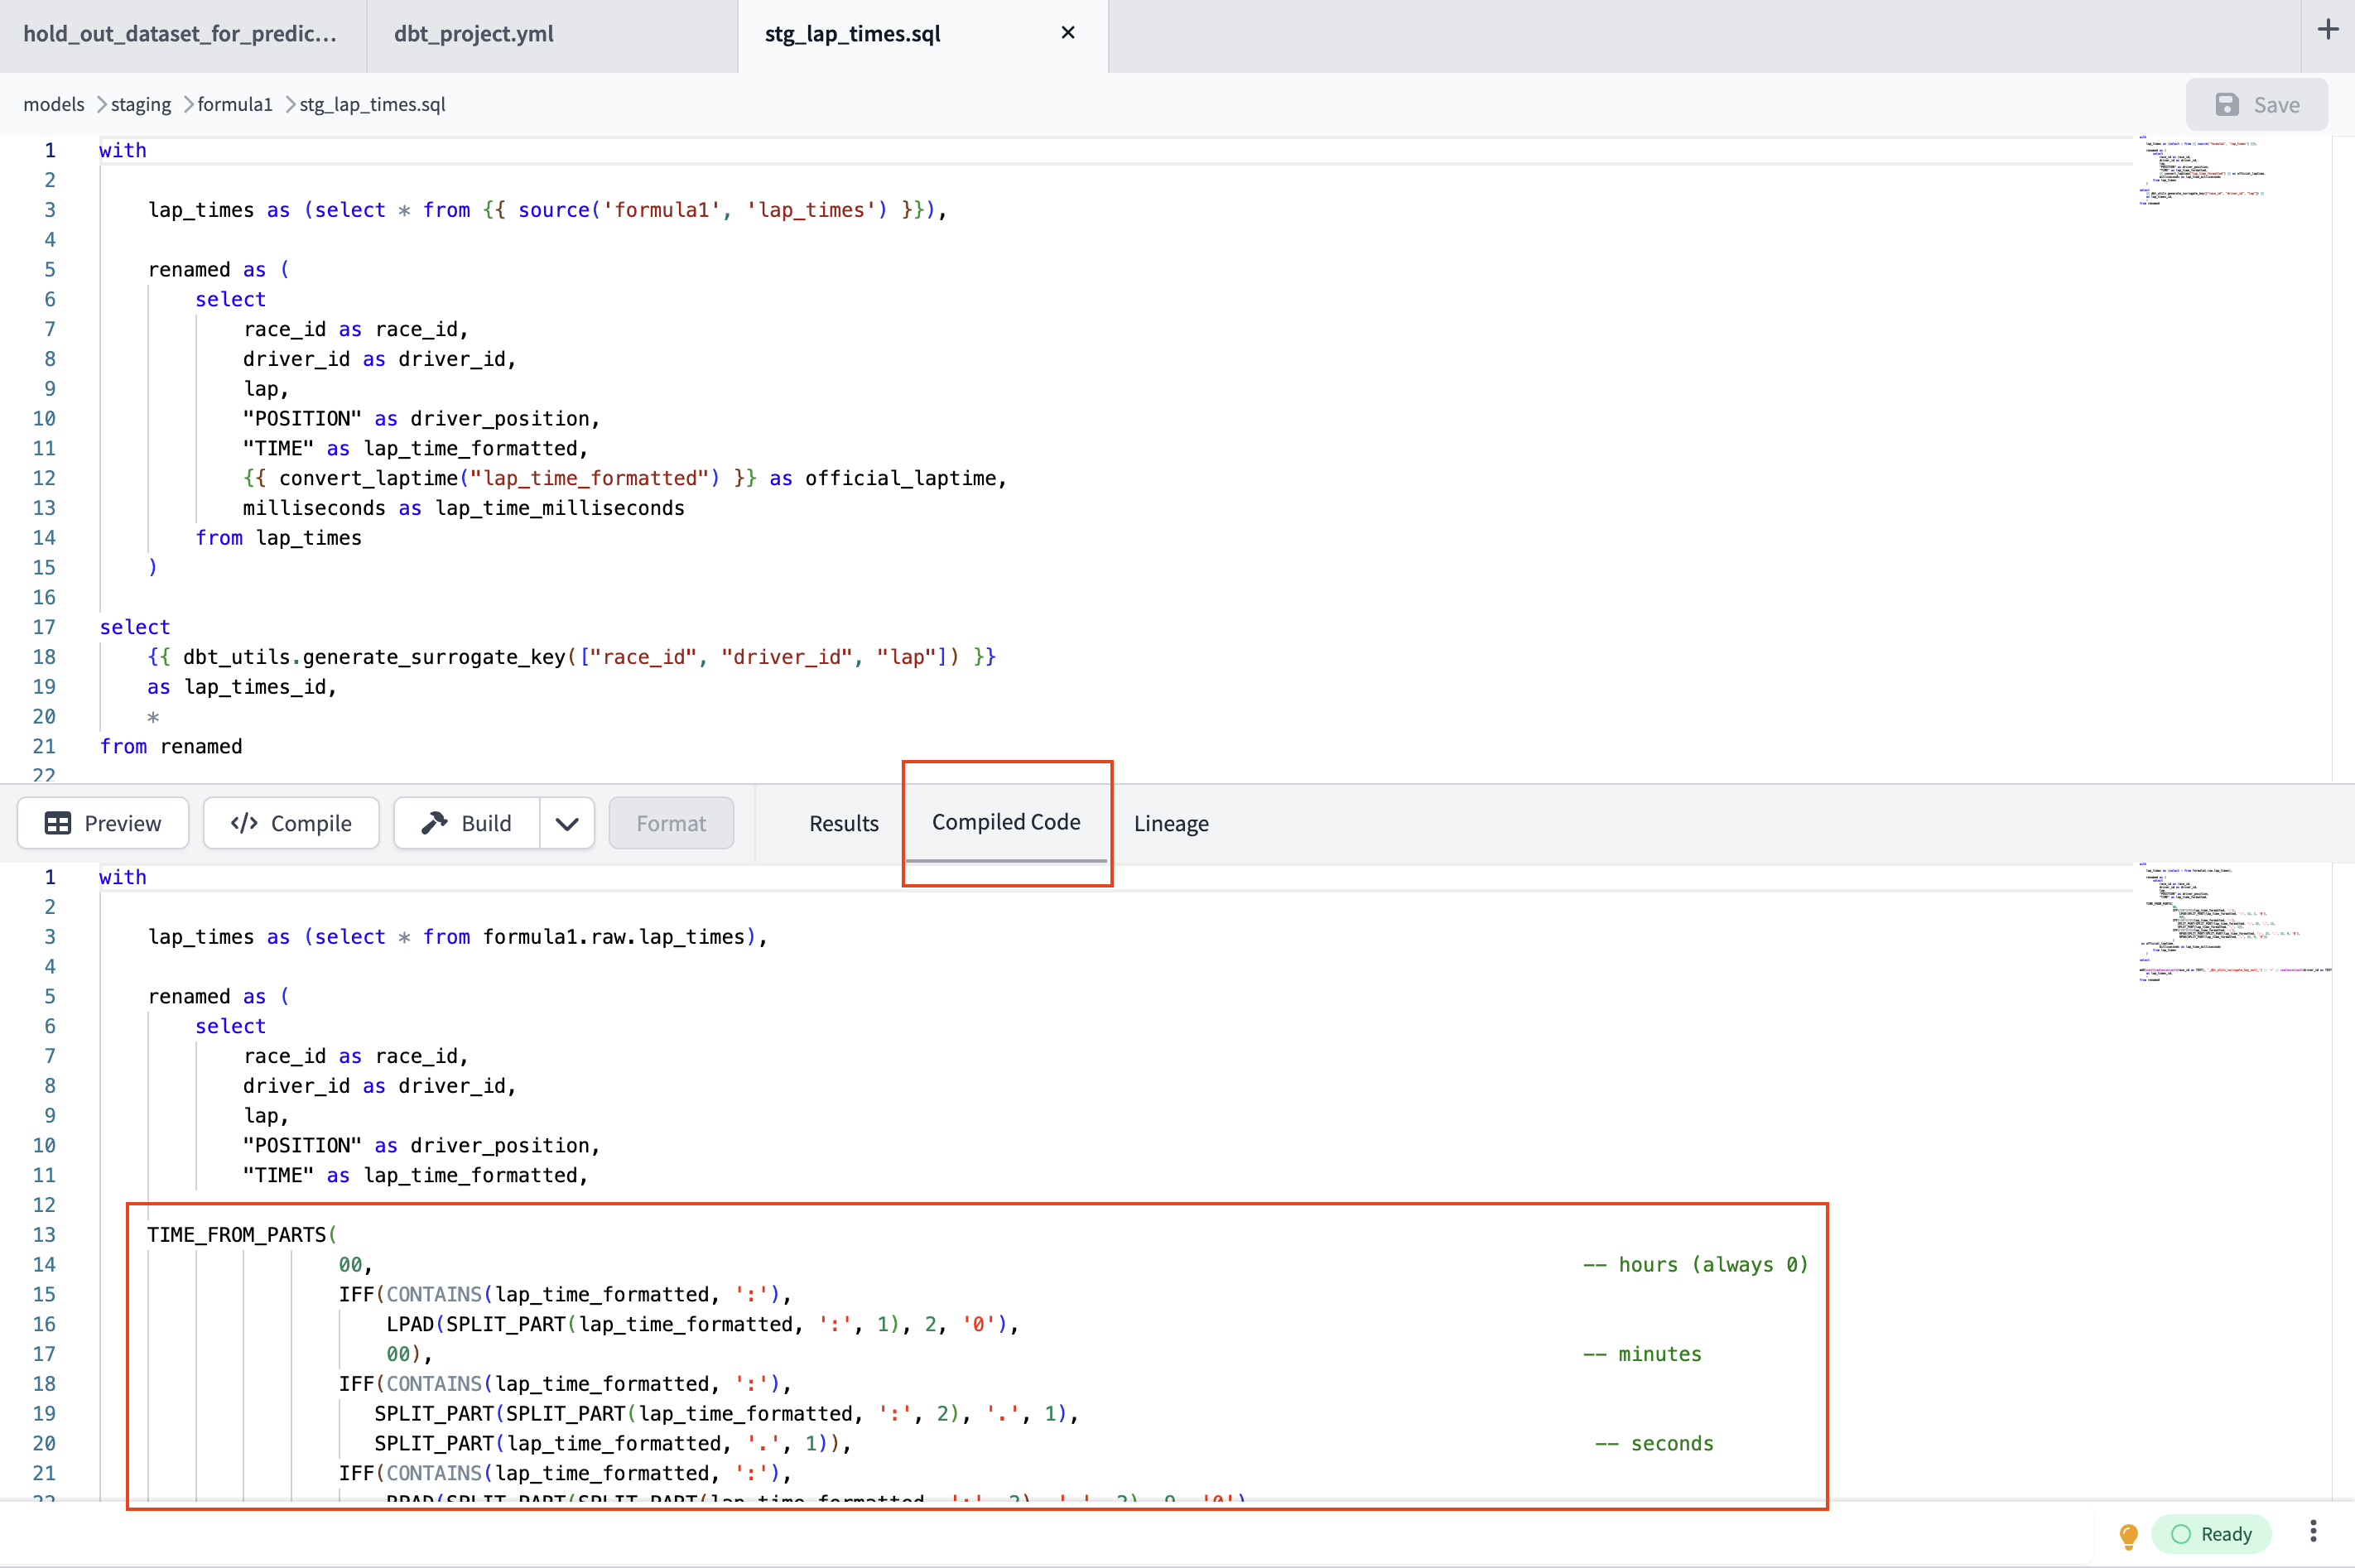This screenshot has height=1568, width=2355.
Task: Open the hold_out_dataset_for_predic tab
Action: [x=178, y=33]
